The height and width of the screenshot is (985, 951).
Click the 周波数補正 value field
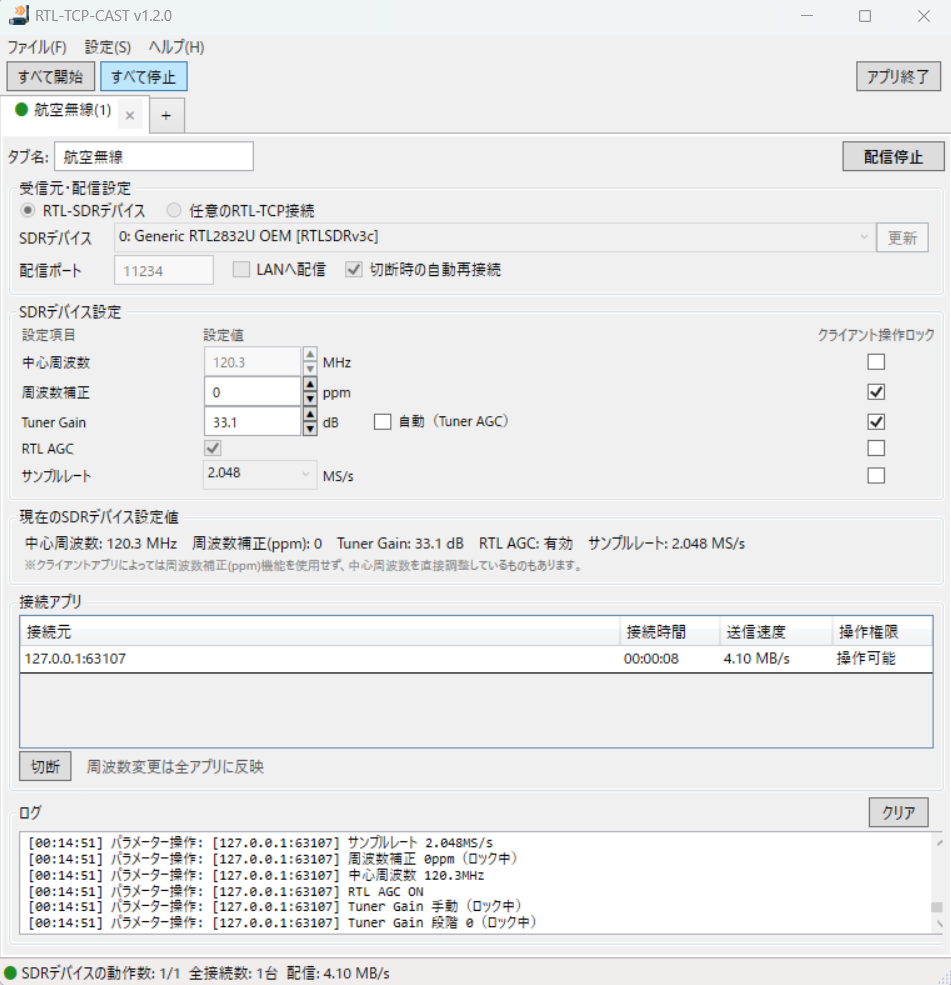tap(253, 392)
